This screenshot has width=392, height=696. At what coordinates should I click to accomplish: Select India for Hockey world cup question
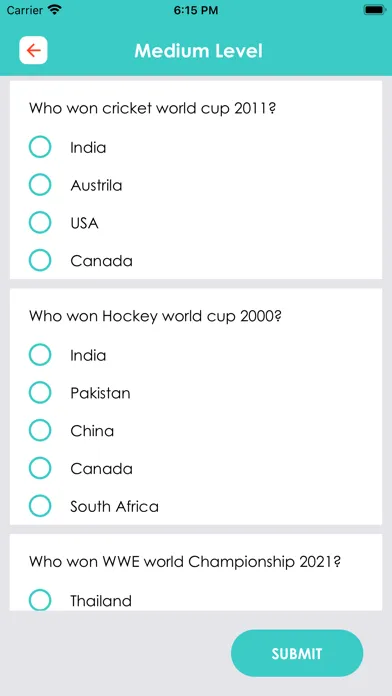(x=40, y=355)
